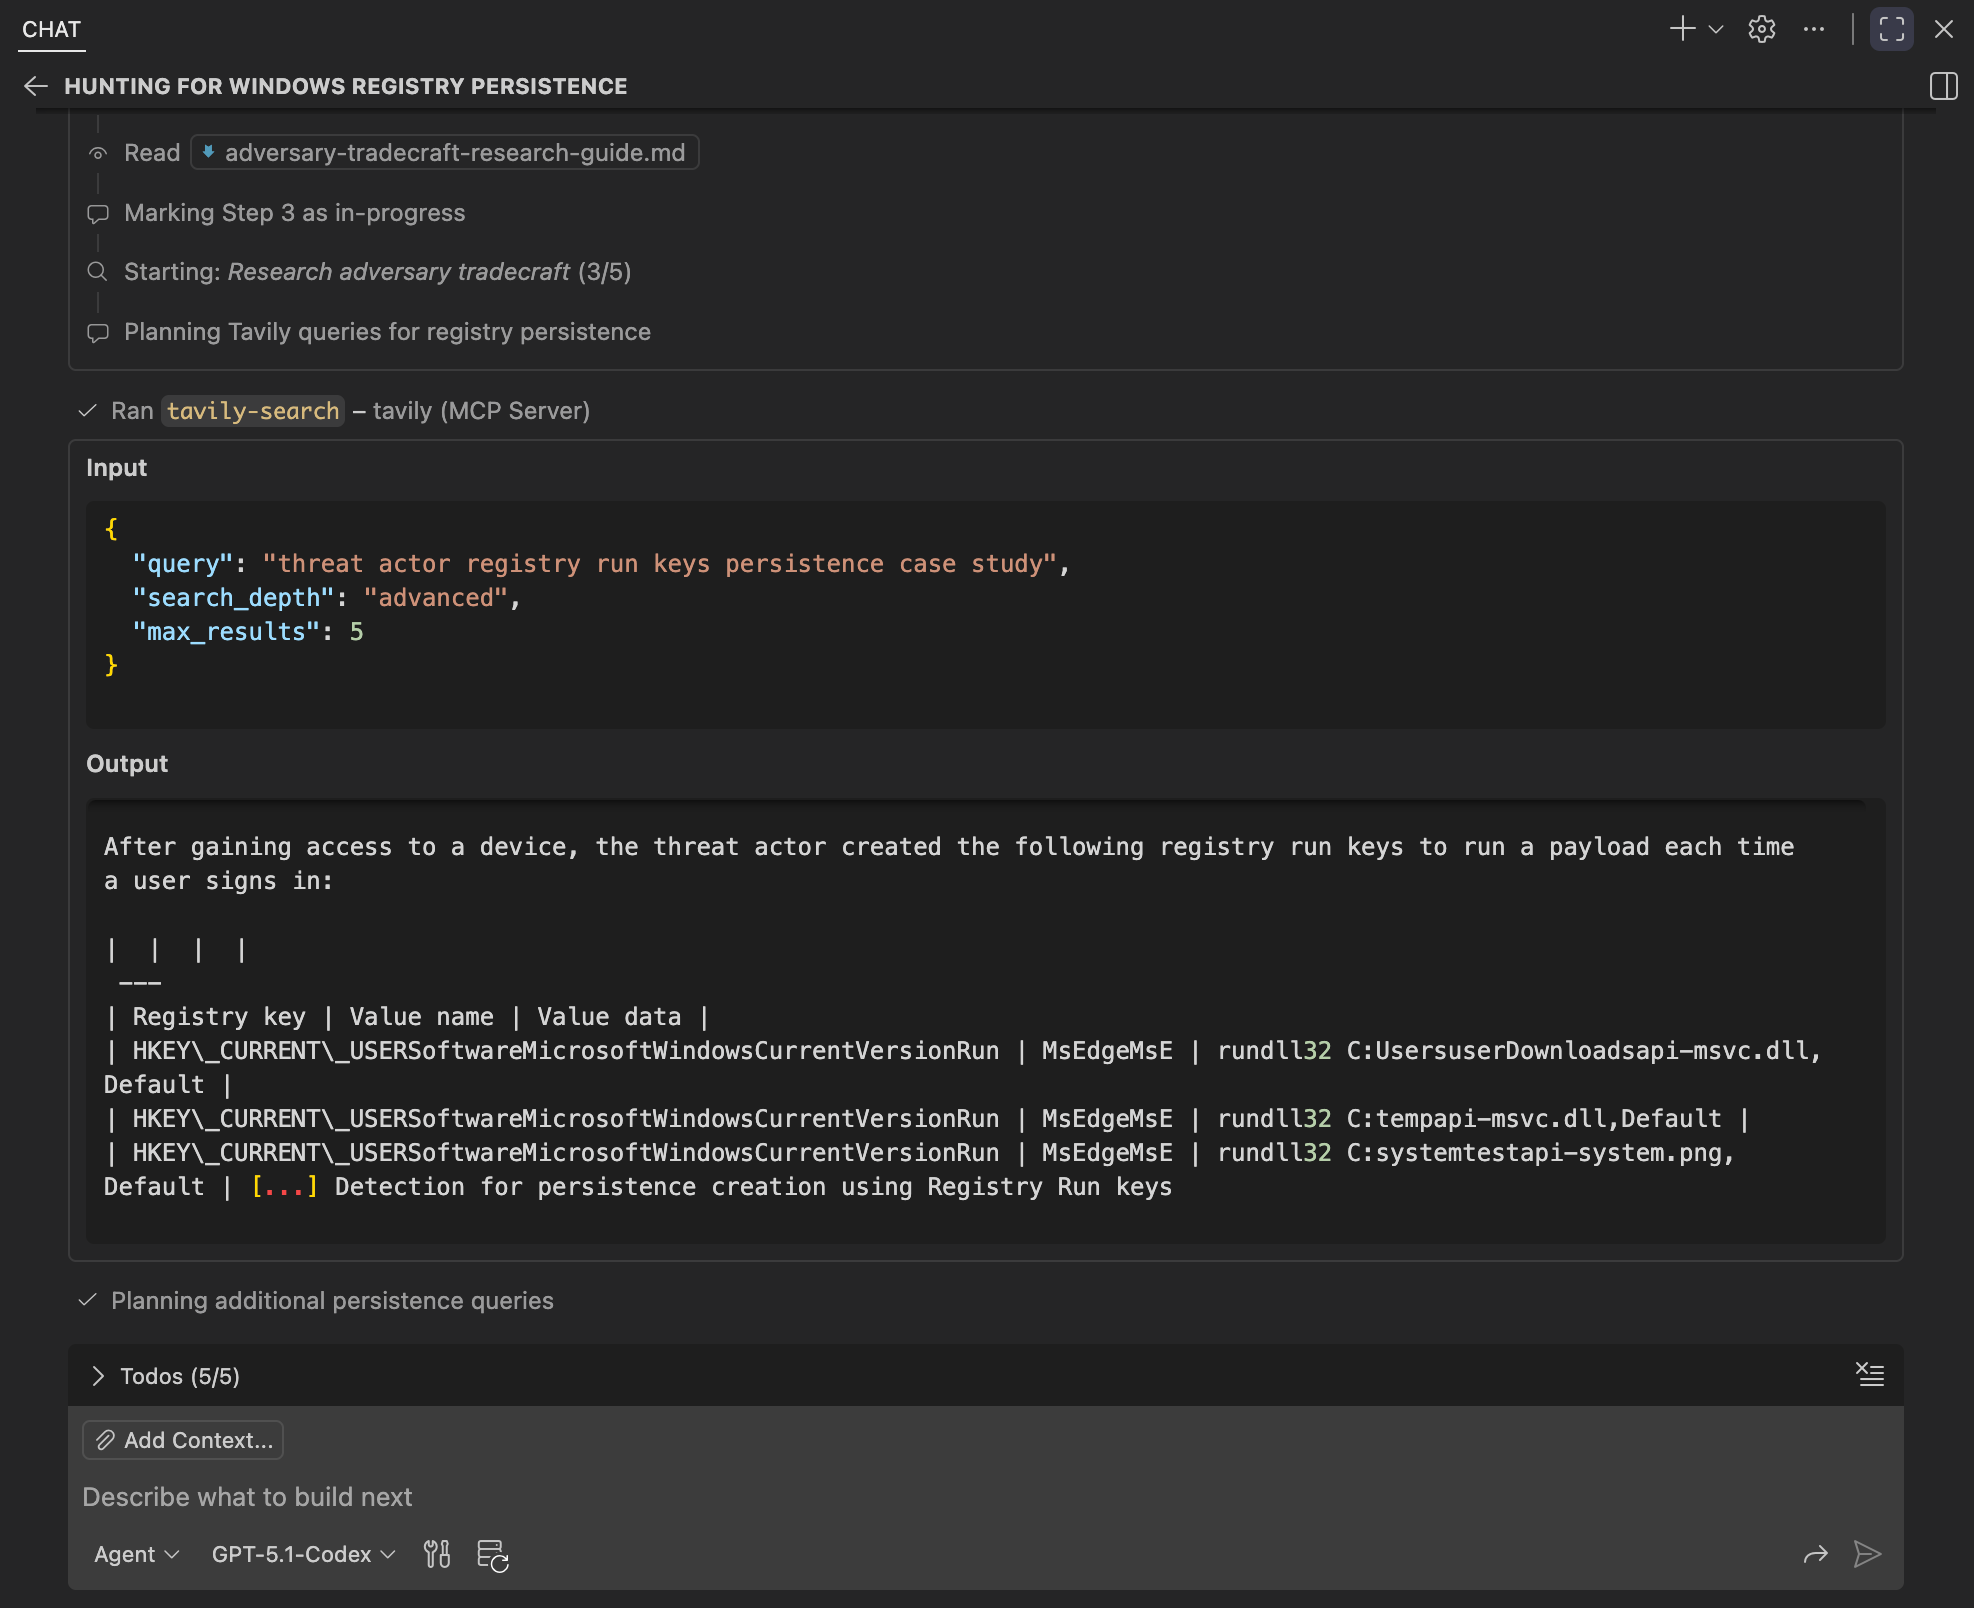The image size is (1974, 1608).
Task: Click the Add Context button
Action: (183, 1440)
